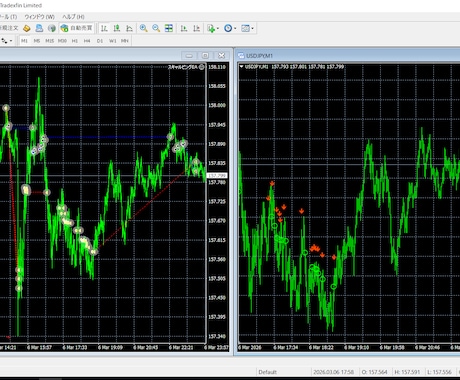The width and height of the screenshot is (460, 380).
Task: Click the H: 157.591 status bar value
Action: [407, 372]
